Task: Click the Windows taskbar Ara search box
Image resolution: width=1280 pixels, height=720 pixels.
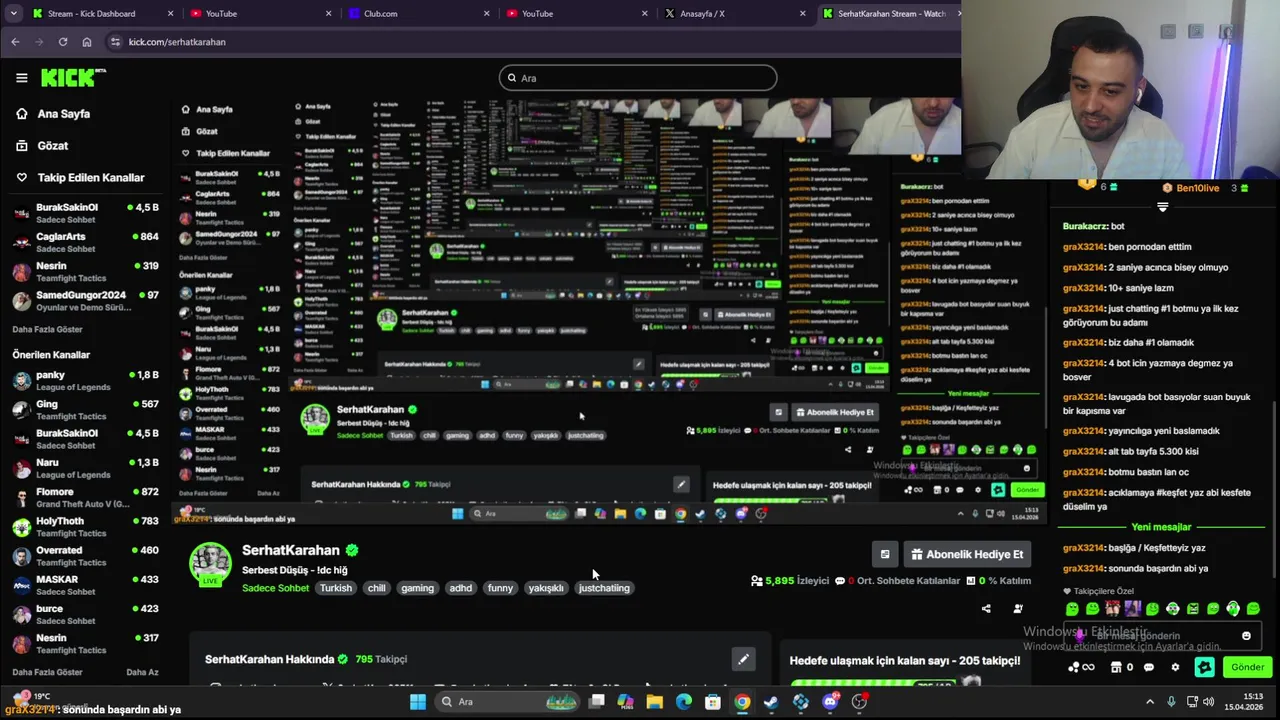Action: click(x=507, y=702)
